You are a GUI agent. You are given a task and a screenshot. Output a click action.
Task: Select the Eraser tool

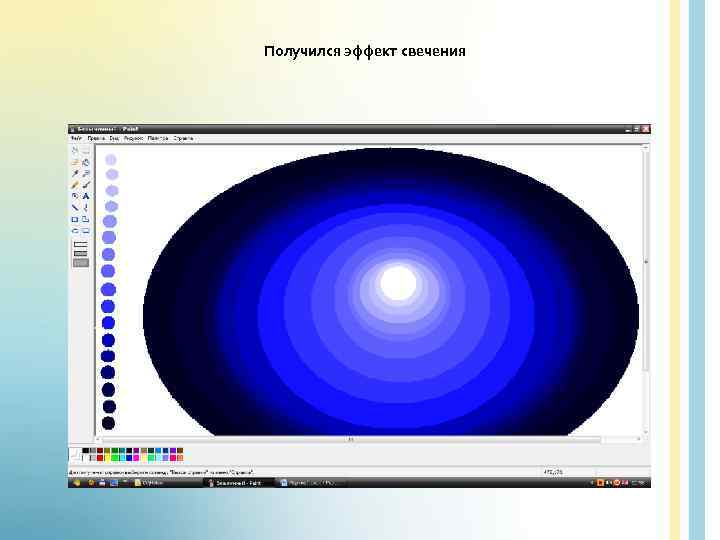tap(75, 162)
